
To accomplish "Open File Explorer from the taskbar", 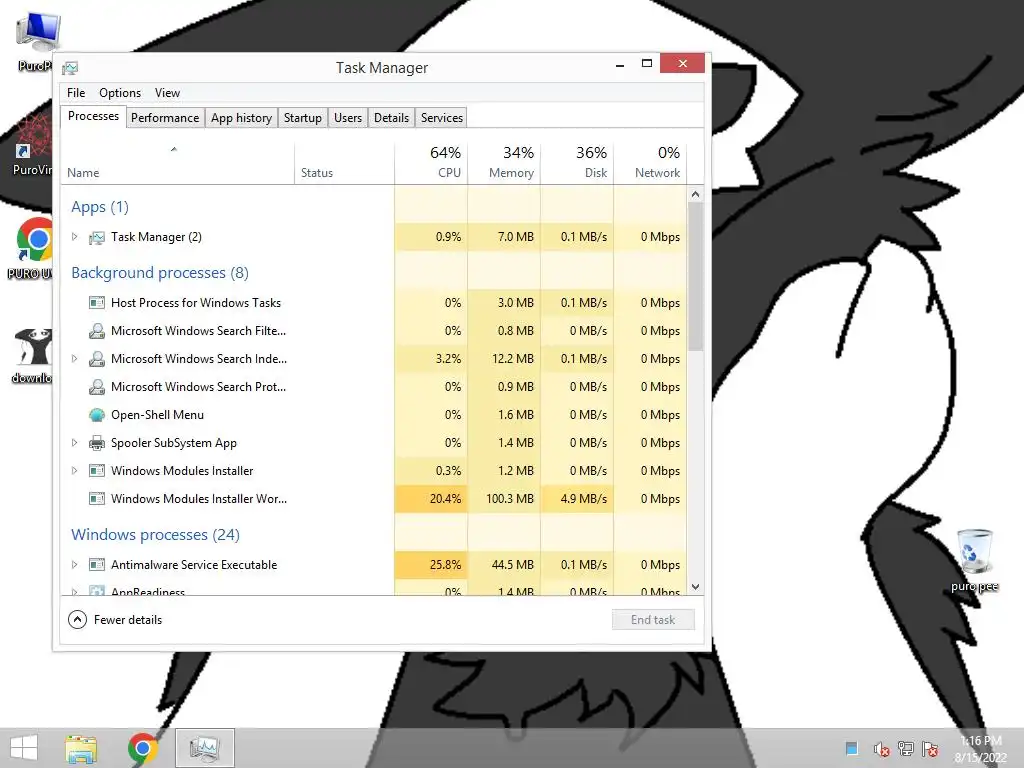I will [x=81, y=748].
